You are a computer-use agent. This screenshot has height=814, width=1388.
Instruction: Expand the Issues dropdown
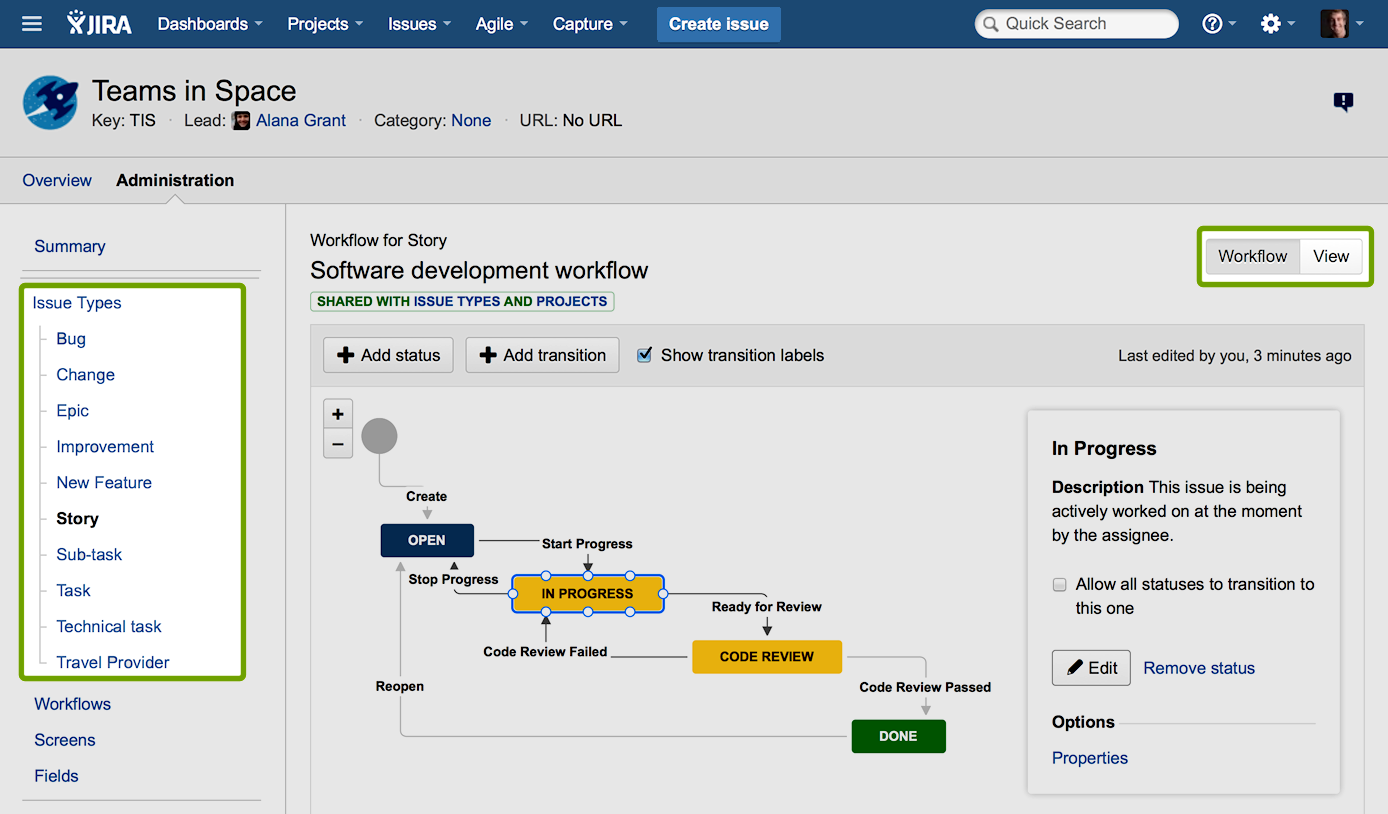click(x=419, y=24)
